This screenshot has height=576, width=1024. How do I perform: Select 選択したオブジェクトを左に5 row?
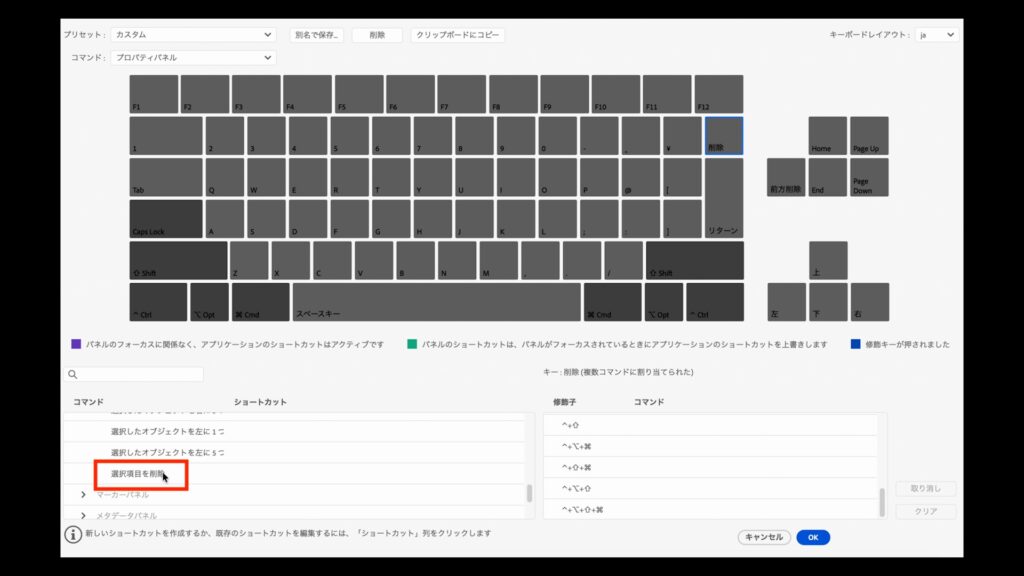[x=293, y=453]
